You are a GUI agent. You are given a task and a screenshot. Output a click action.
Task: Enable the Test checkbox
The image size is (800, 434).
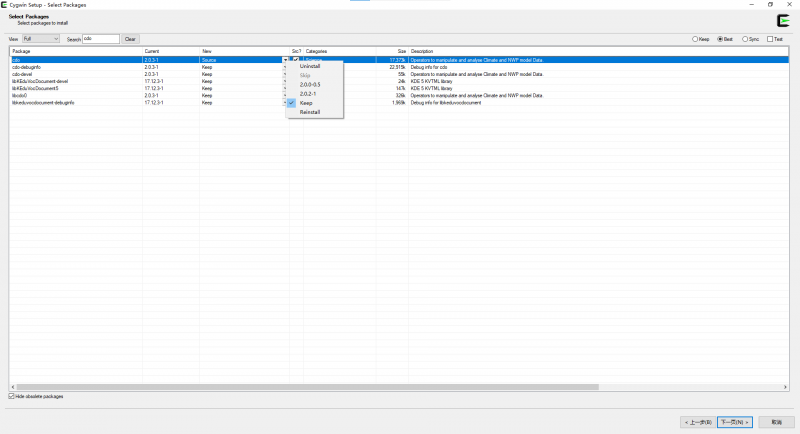tap(769, 39)
